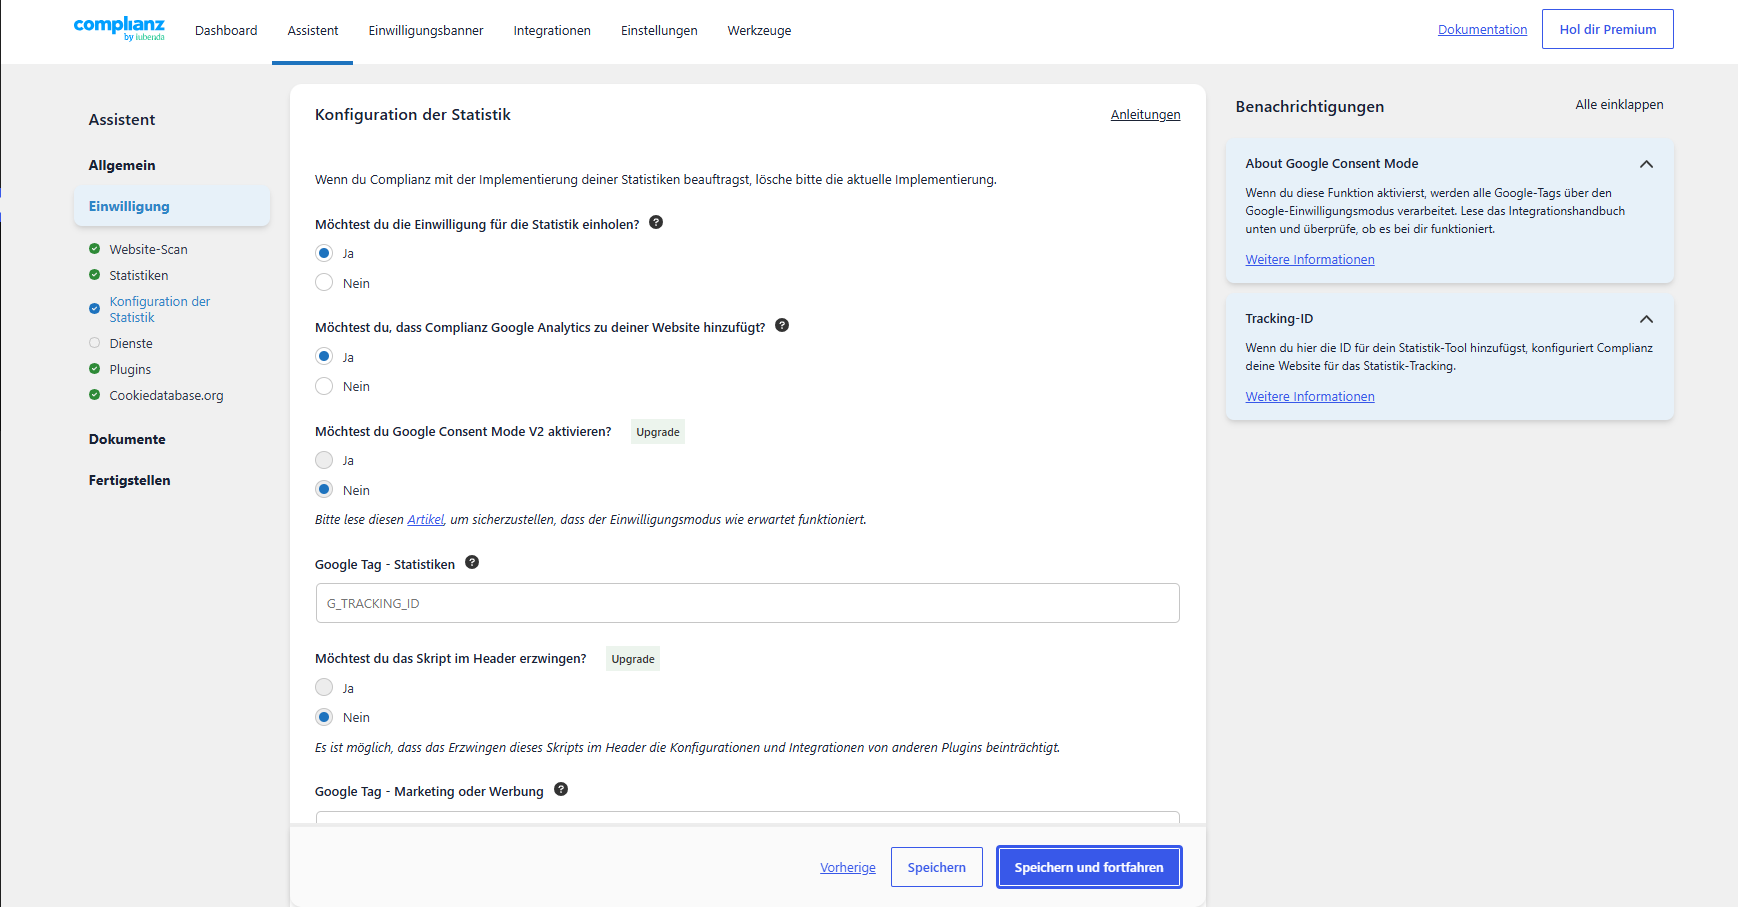Go to the Dienste wizard step
The image size is (1738, 907).
(131, 343)
